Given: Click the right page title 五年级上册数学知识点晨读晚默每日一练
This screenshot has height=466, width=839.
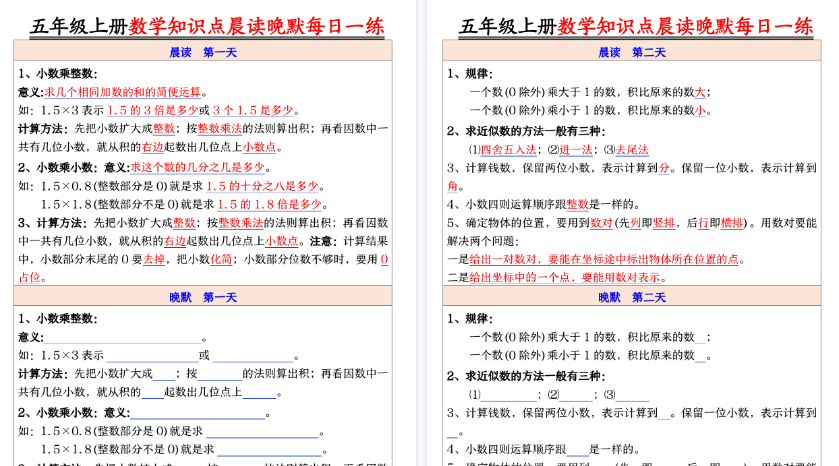Looking at the screenshot, I should click(x=636, y=26).
